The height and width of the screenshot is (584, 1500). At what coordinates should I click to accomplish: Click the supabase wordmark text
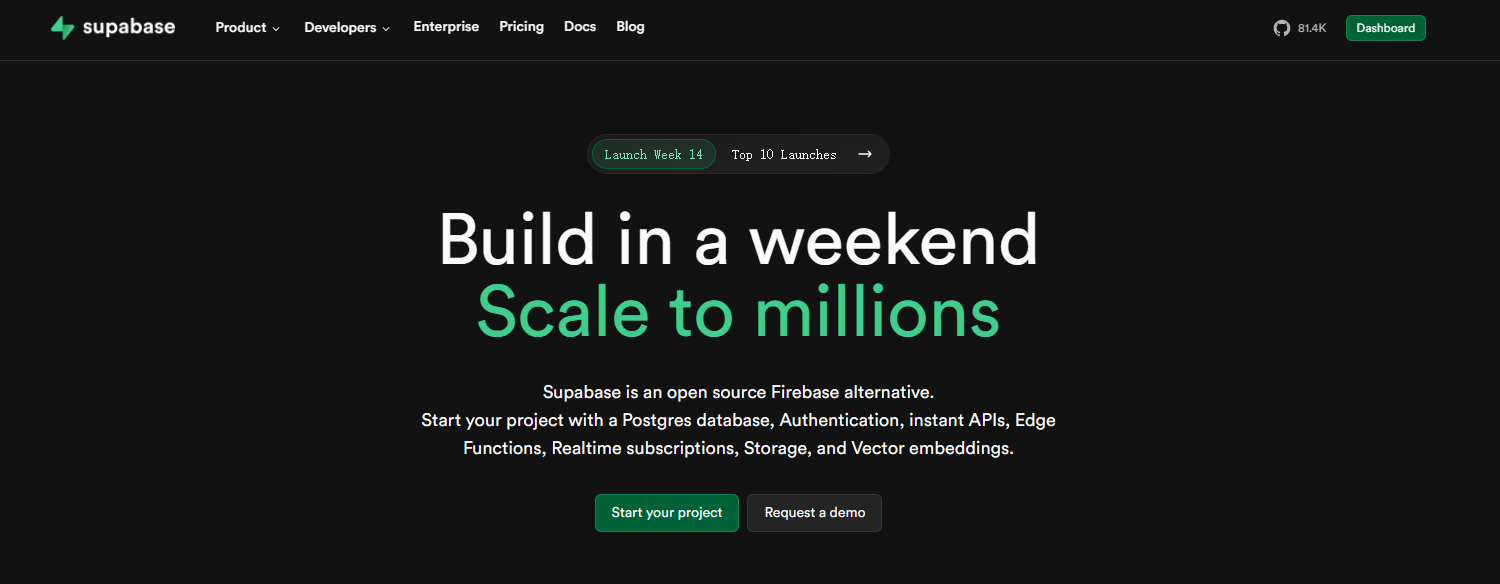click(129, 27)
